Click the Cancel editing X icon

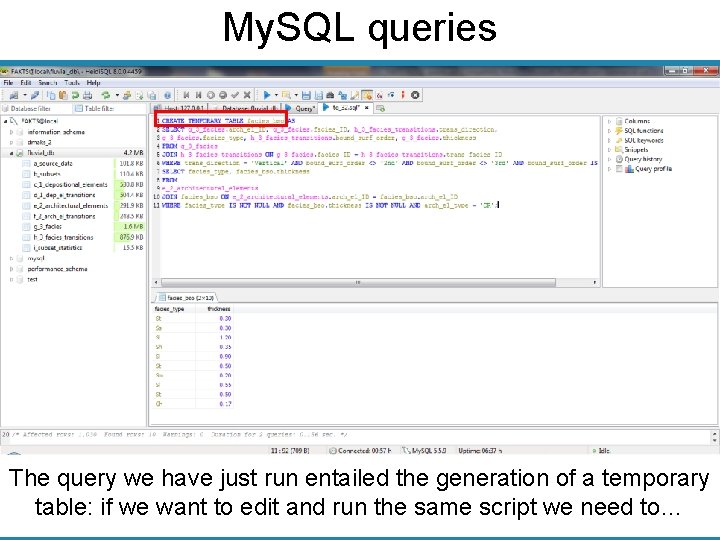(247, 95)
